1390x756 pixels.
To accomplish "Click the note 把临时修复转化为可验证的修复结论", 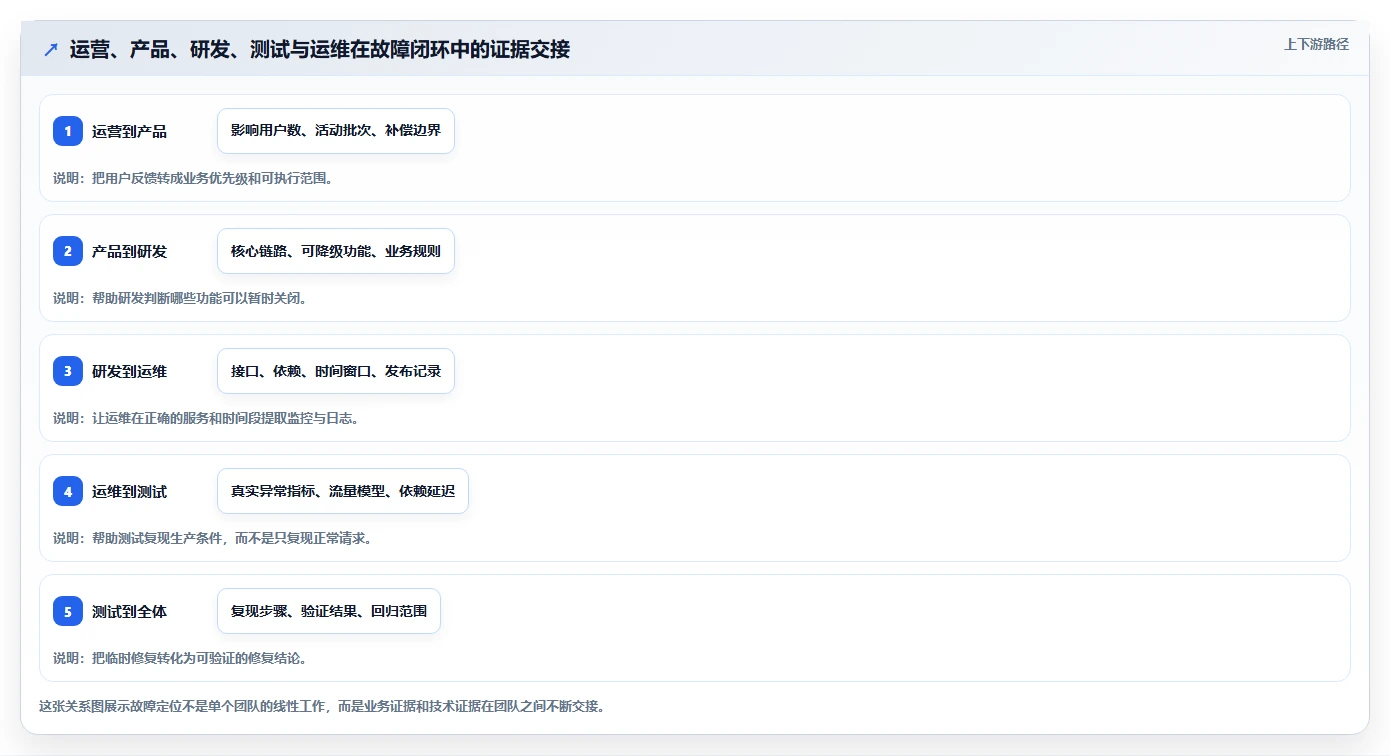I will (x=179, y=658).
